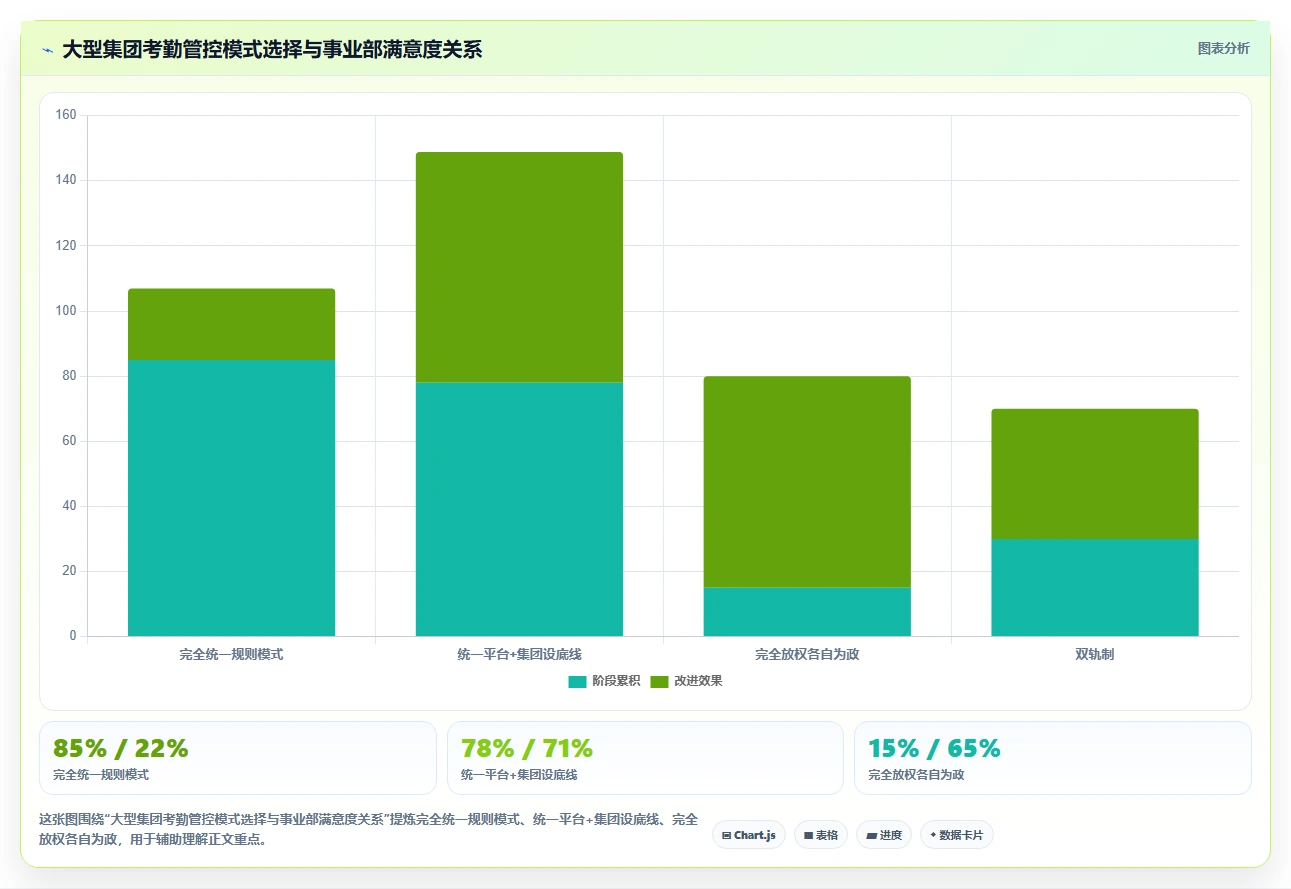The width and height of the screenshot is (1291, 889).
Task: Click the green bar segment for 双轨制
Action: coord(1095,474)
